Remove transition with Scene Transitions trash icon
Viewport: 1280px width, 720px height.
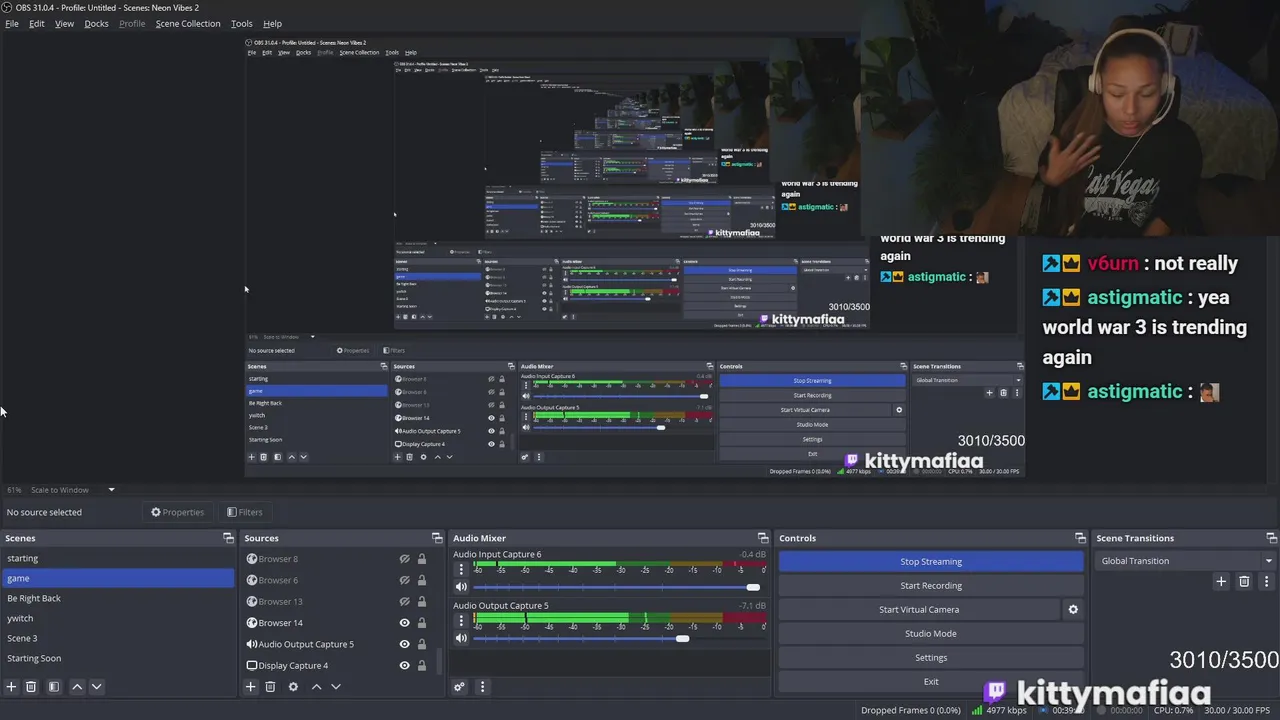1244,581
